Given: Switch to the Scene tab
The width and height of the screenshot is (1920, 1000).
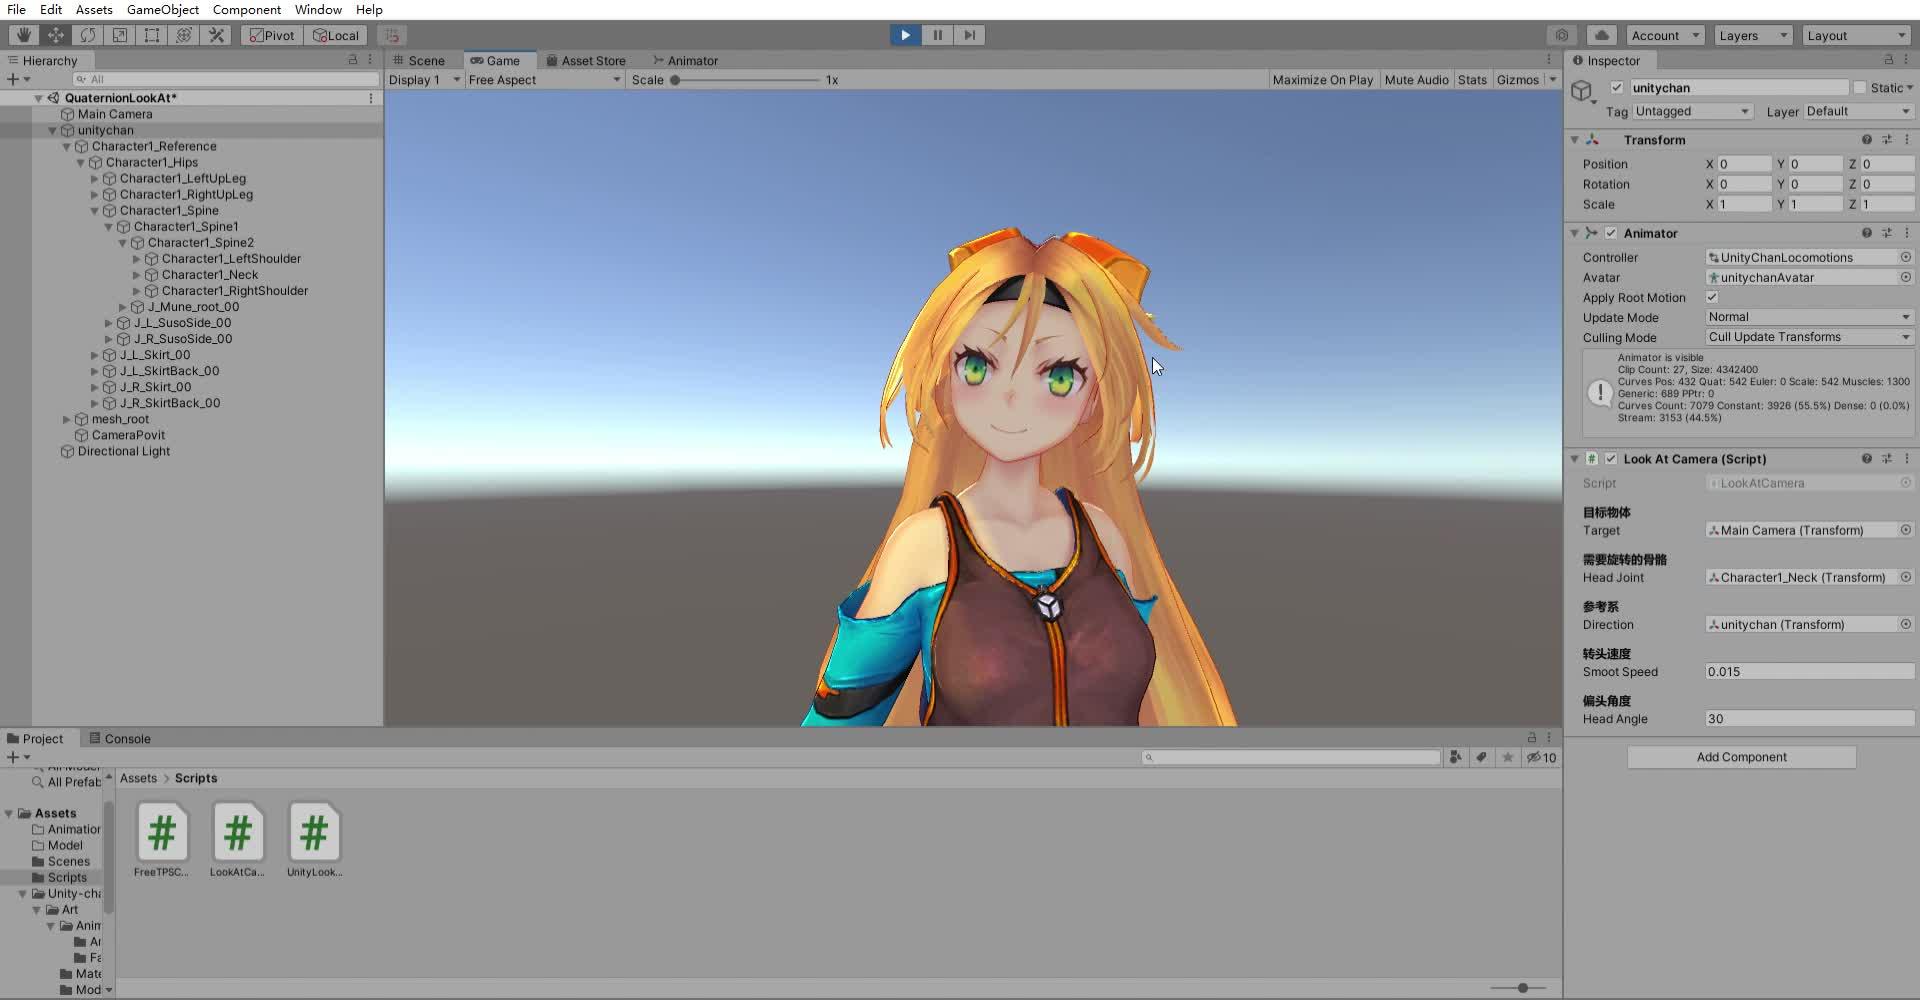Looking at the screenshot, I should pos(419,60).
